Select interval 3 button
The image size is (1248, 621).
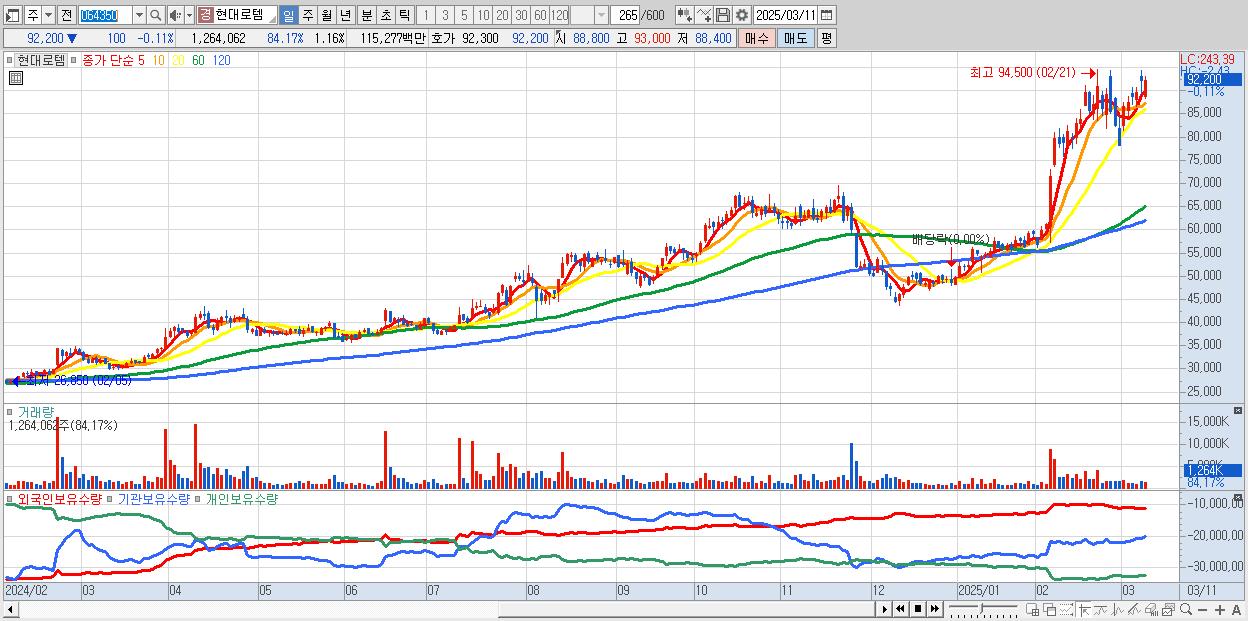pos(445,15)
